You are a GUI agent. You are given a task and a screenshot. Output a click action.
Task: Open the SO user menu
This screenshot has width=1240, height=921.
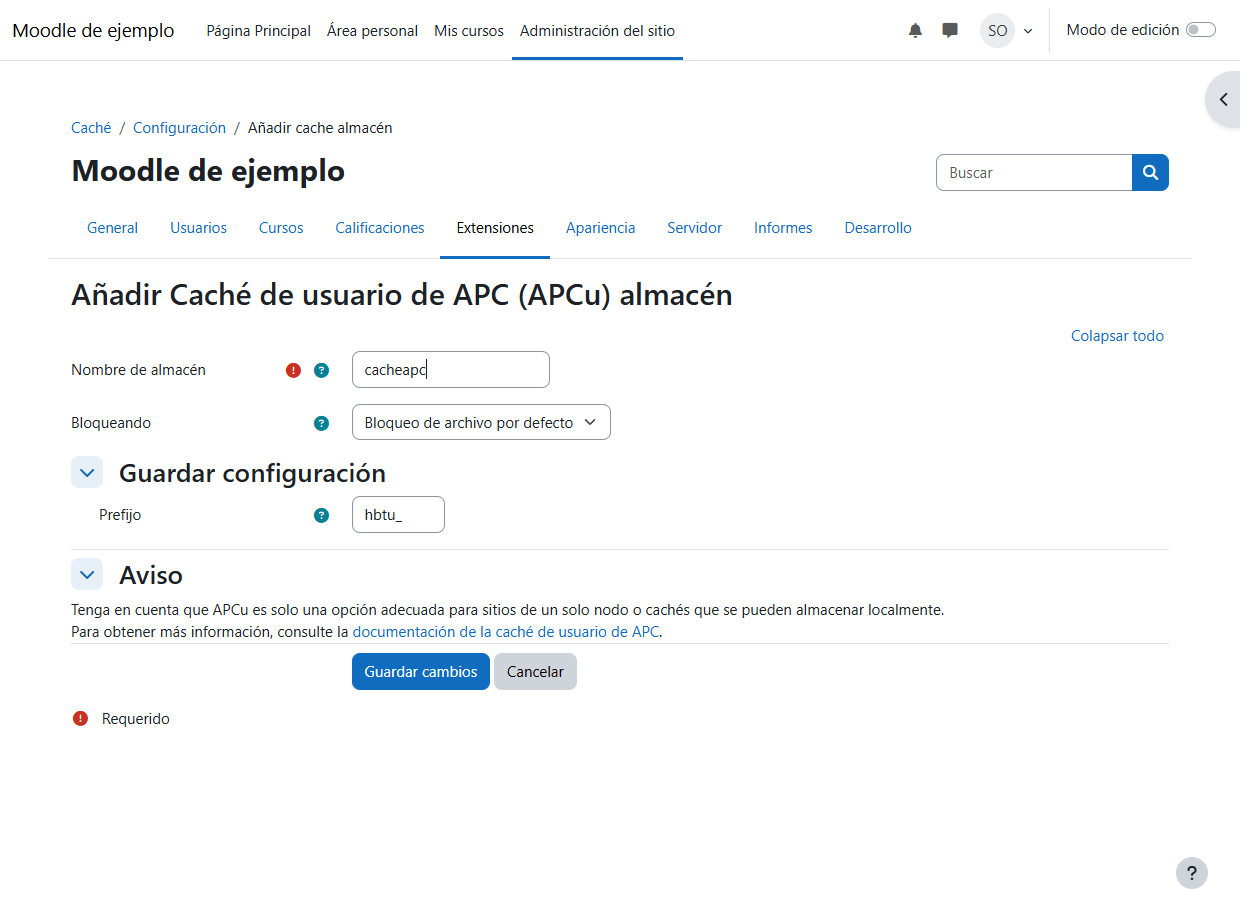(1006, 31)
